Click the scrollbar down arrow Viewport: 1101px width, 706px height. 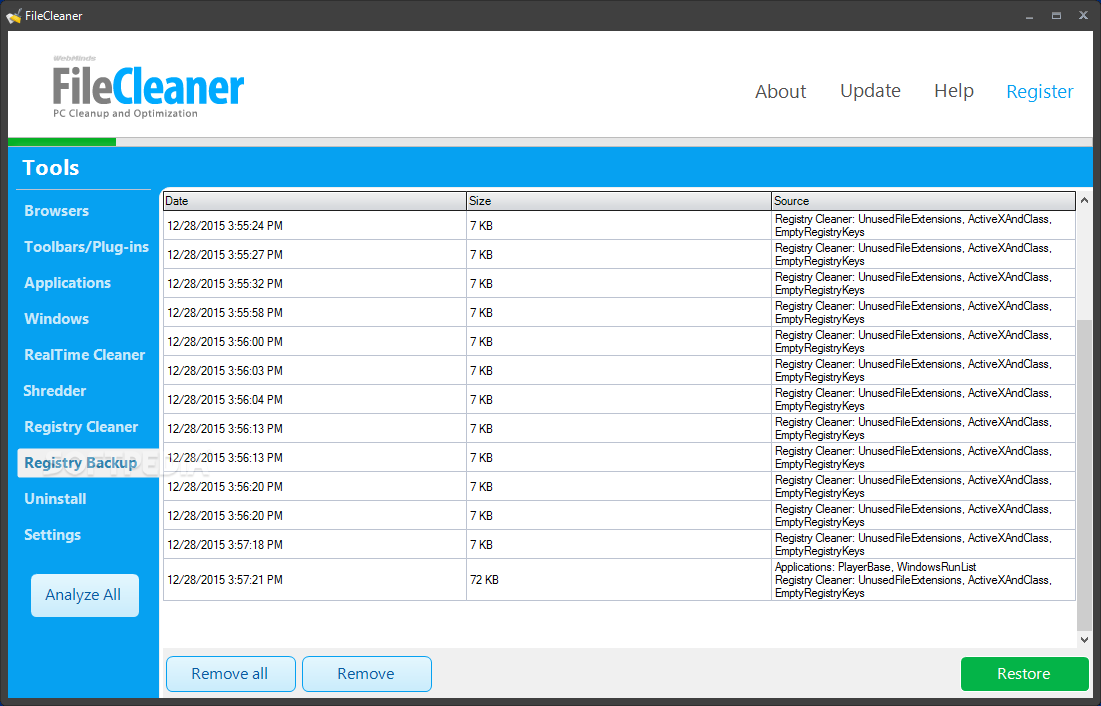(1084, 639)
